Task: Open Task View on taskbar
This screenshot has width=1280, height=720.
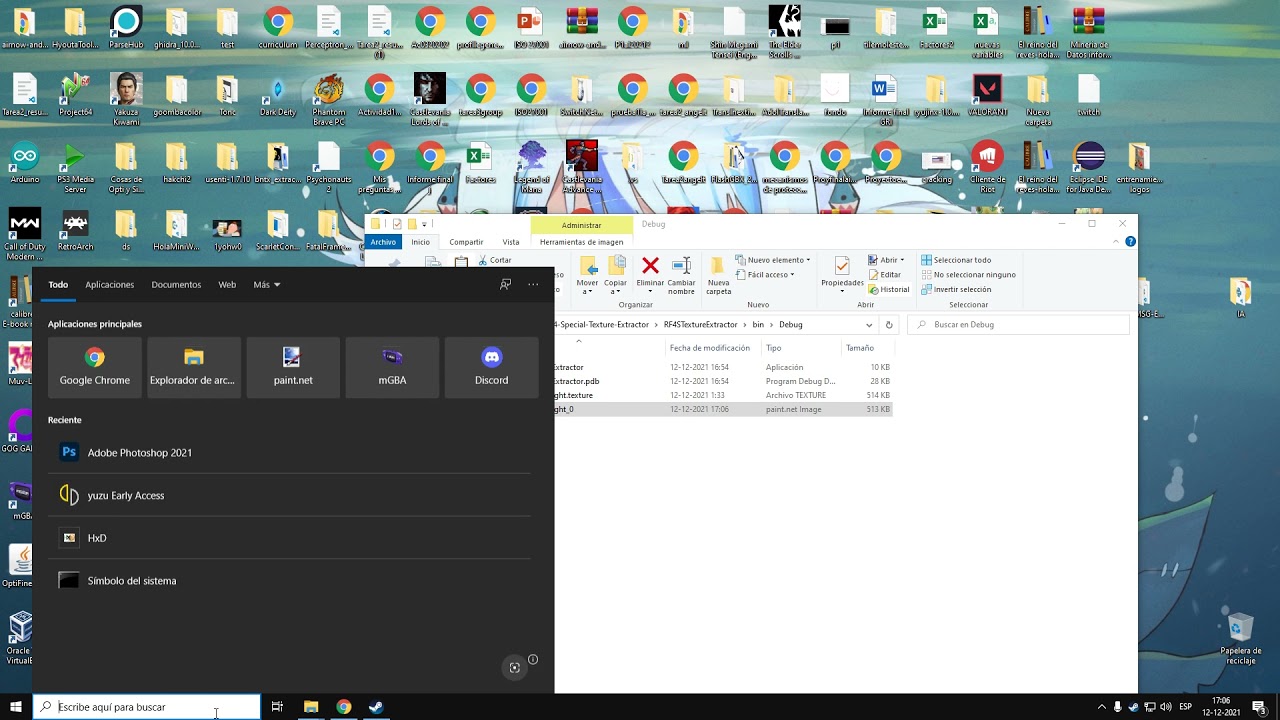Action: 277,707
